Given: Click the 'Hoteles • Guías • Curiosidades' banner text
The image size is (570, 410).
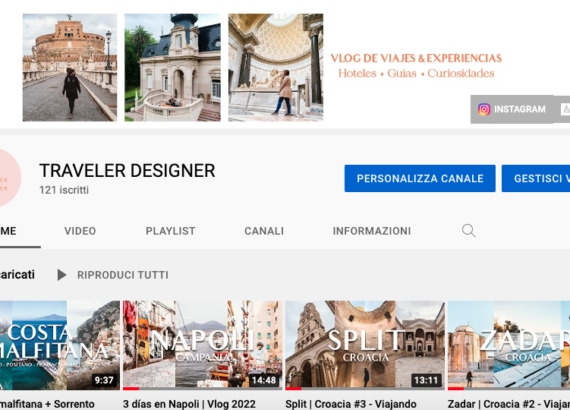Looking at the screenshot, I should pyautogui.click(x=416, y=73).
